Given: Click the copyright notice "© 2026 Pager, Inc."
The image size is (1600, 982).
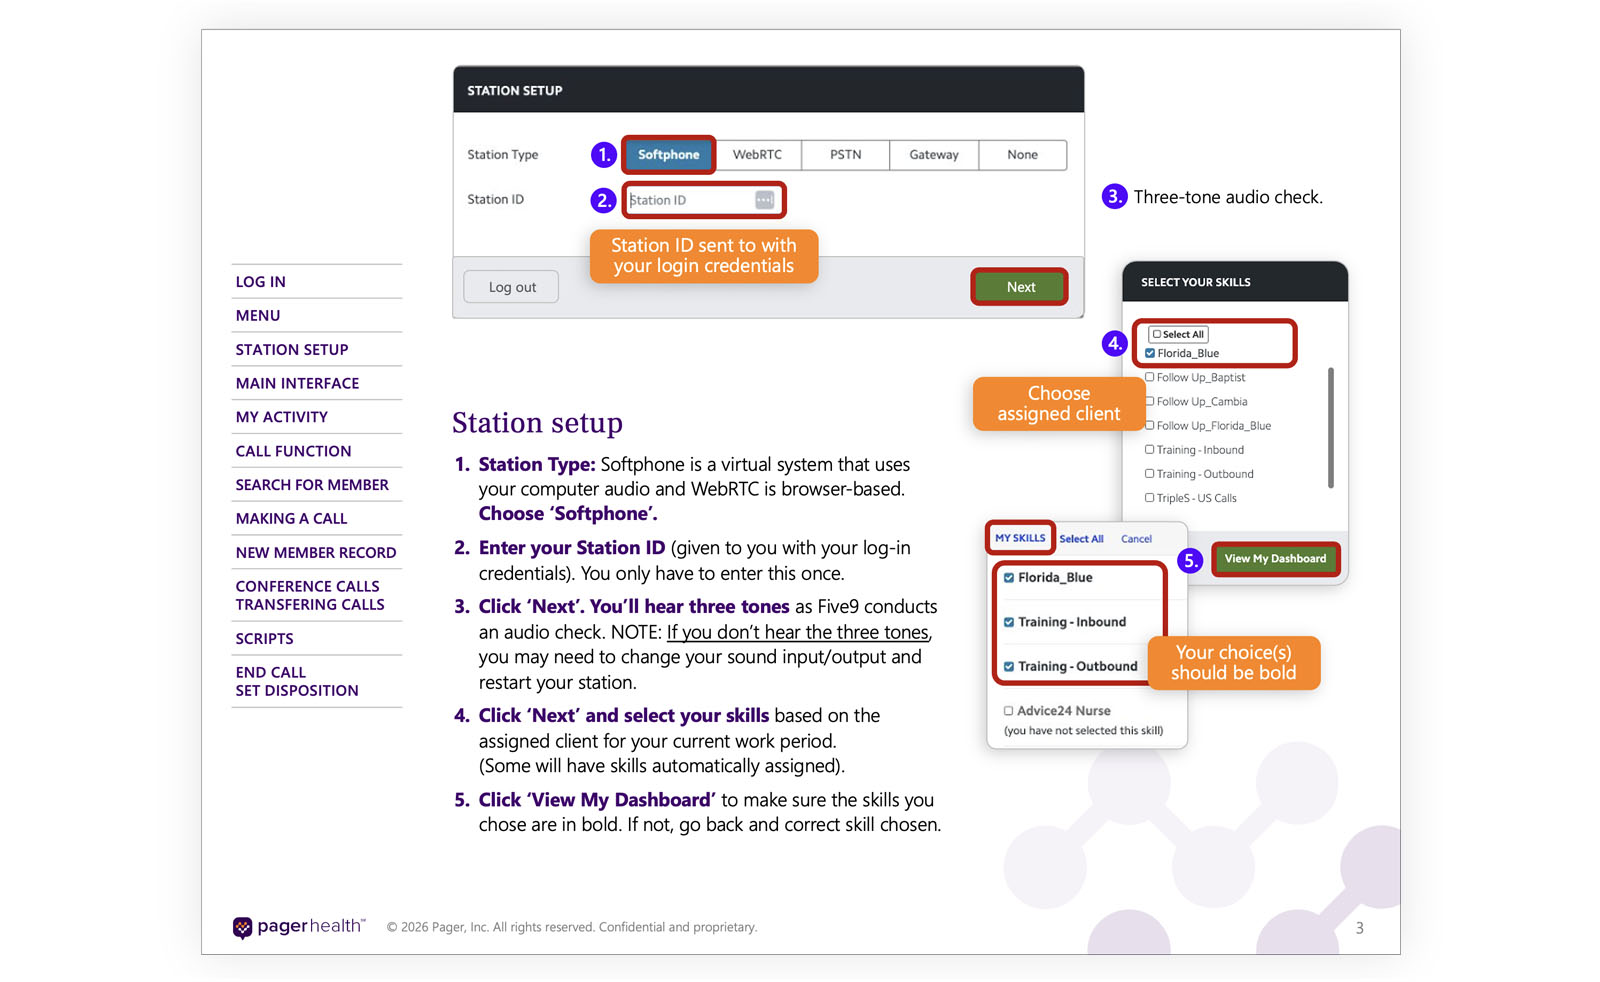Looking at the screenshot, I should click(x=438, y=927).
